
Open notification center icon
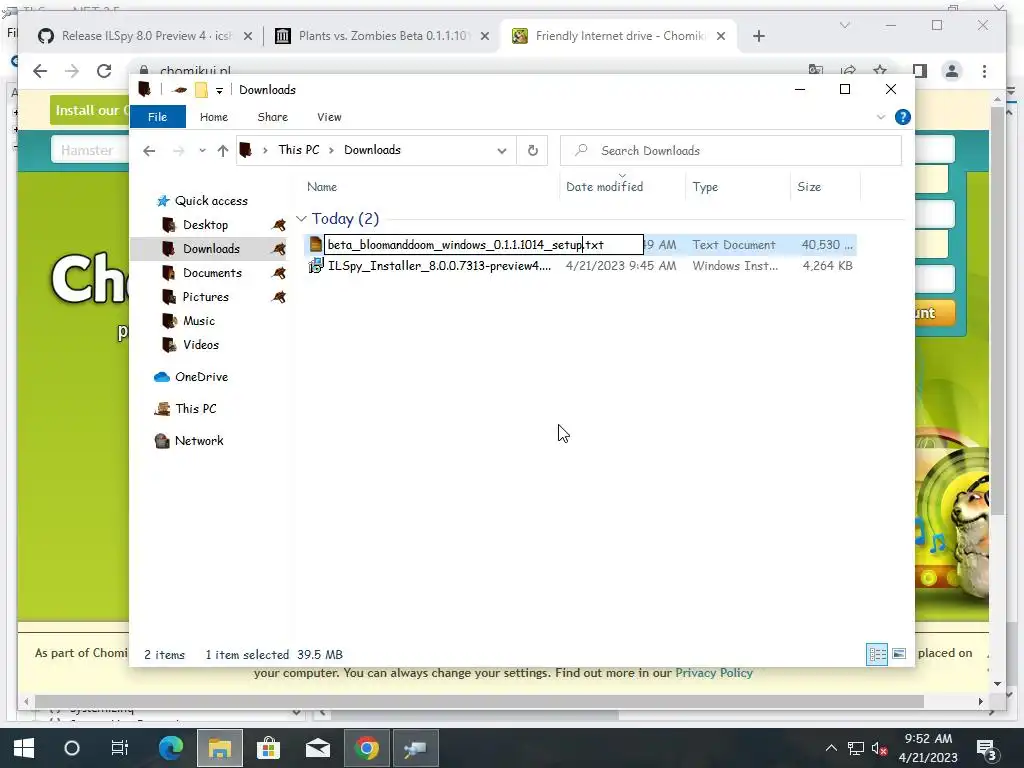(x=987, y=749)
